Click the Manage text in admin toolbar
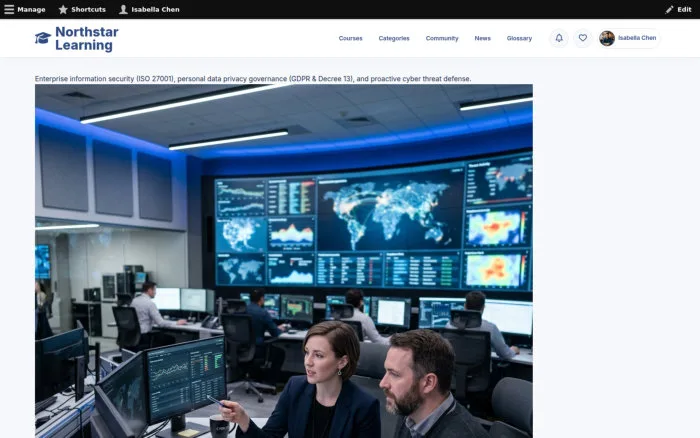Screen dimensions: 700x438 (x=31, y=9)
